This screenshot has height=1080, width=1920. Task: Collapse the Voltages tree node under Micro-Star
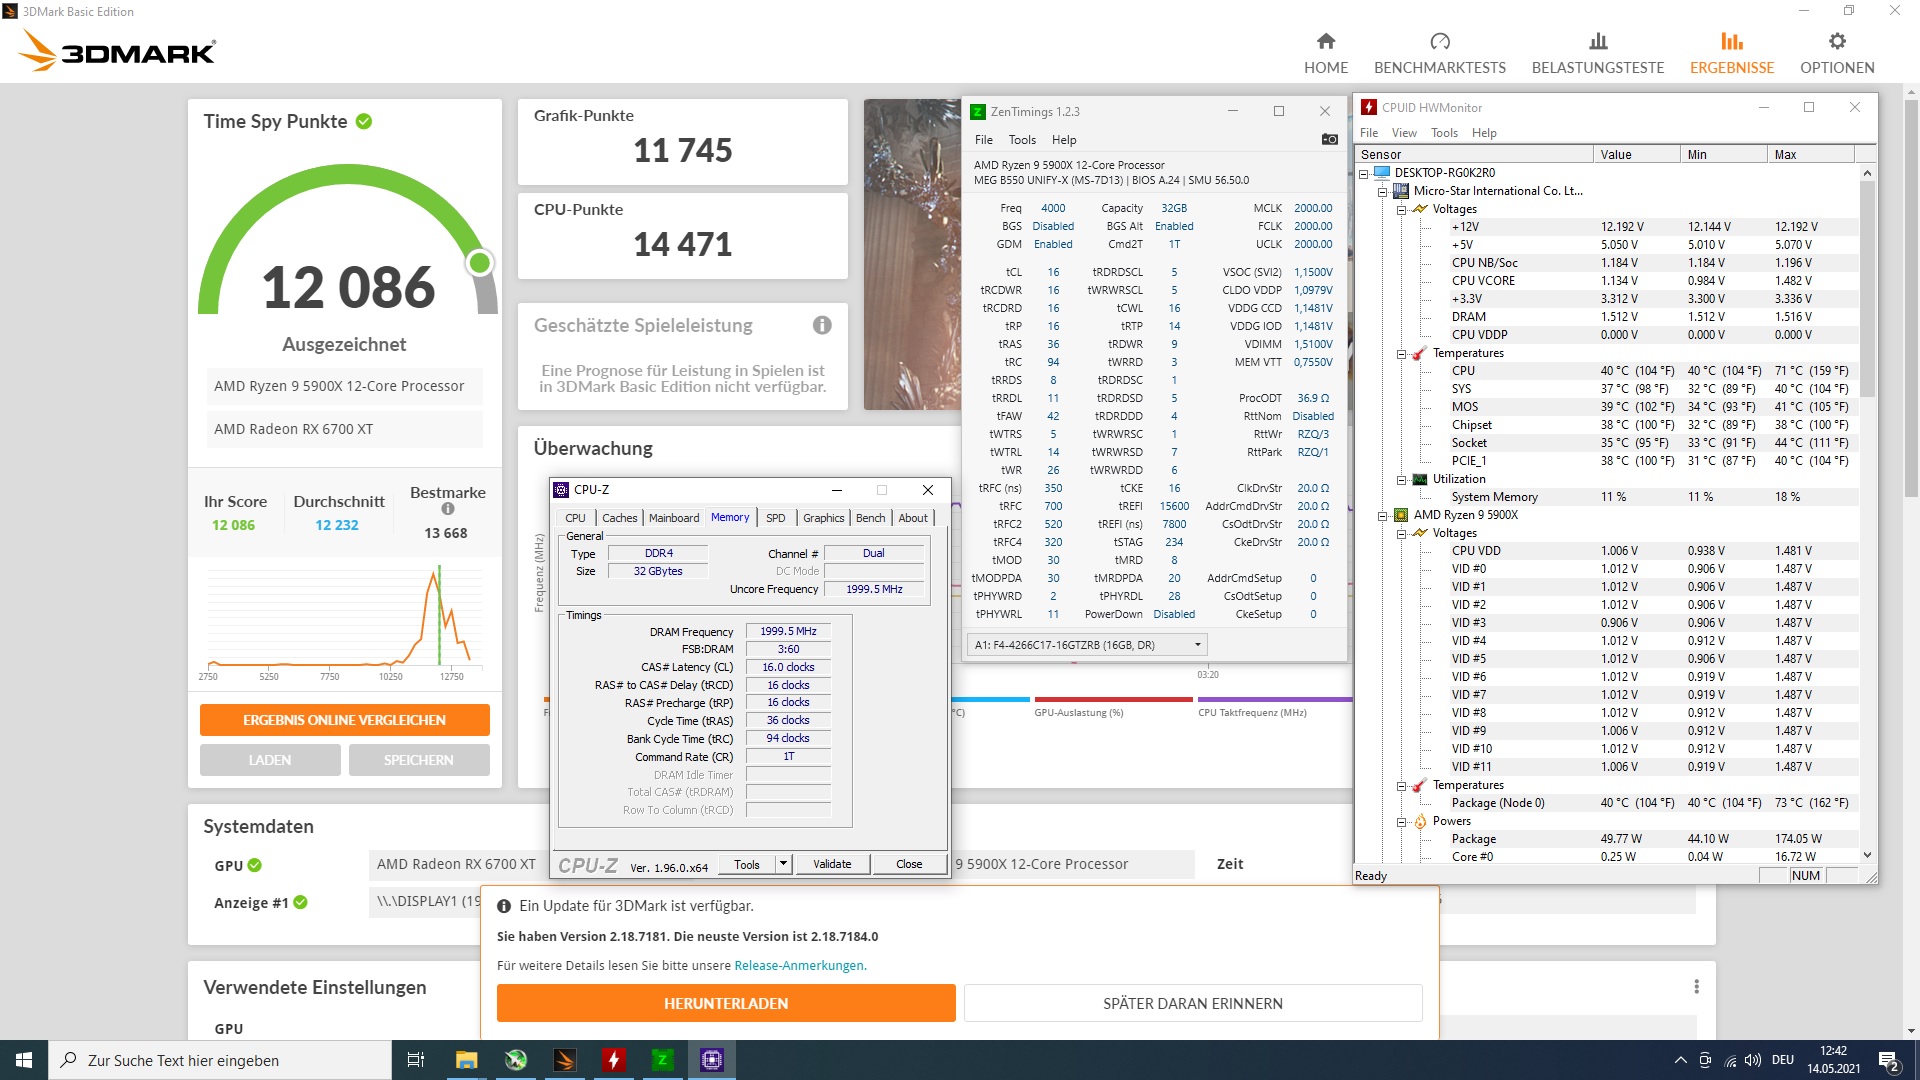(x=1402, y=210)
